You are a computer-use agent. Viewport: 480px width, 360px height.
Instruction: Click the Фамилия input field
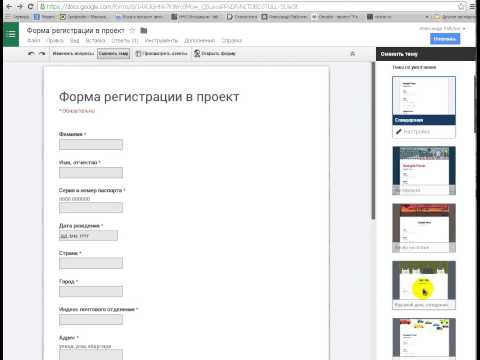91,145
